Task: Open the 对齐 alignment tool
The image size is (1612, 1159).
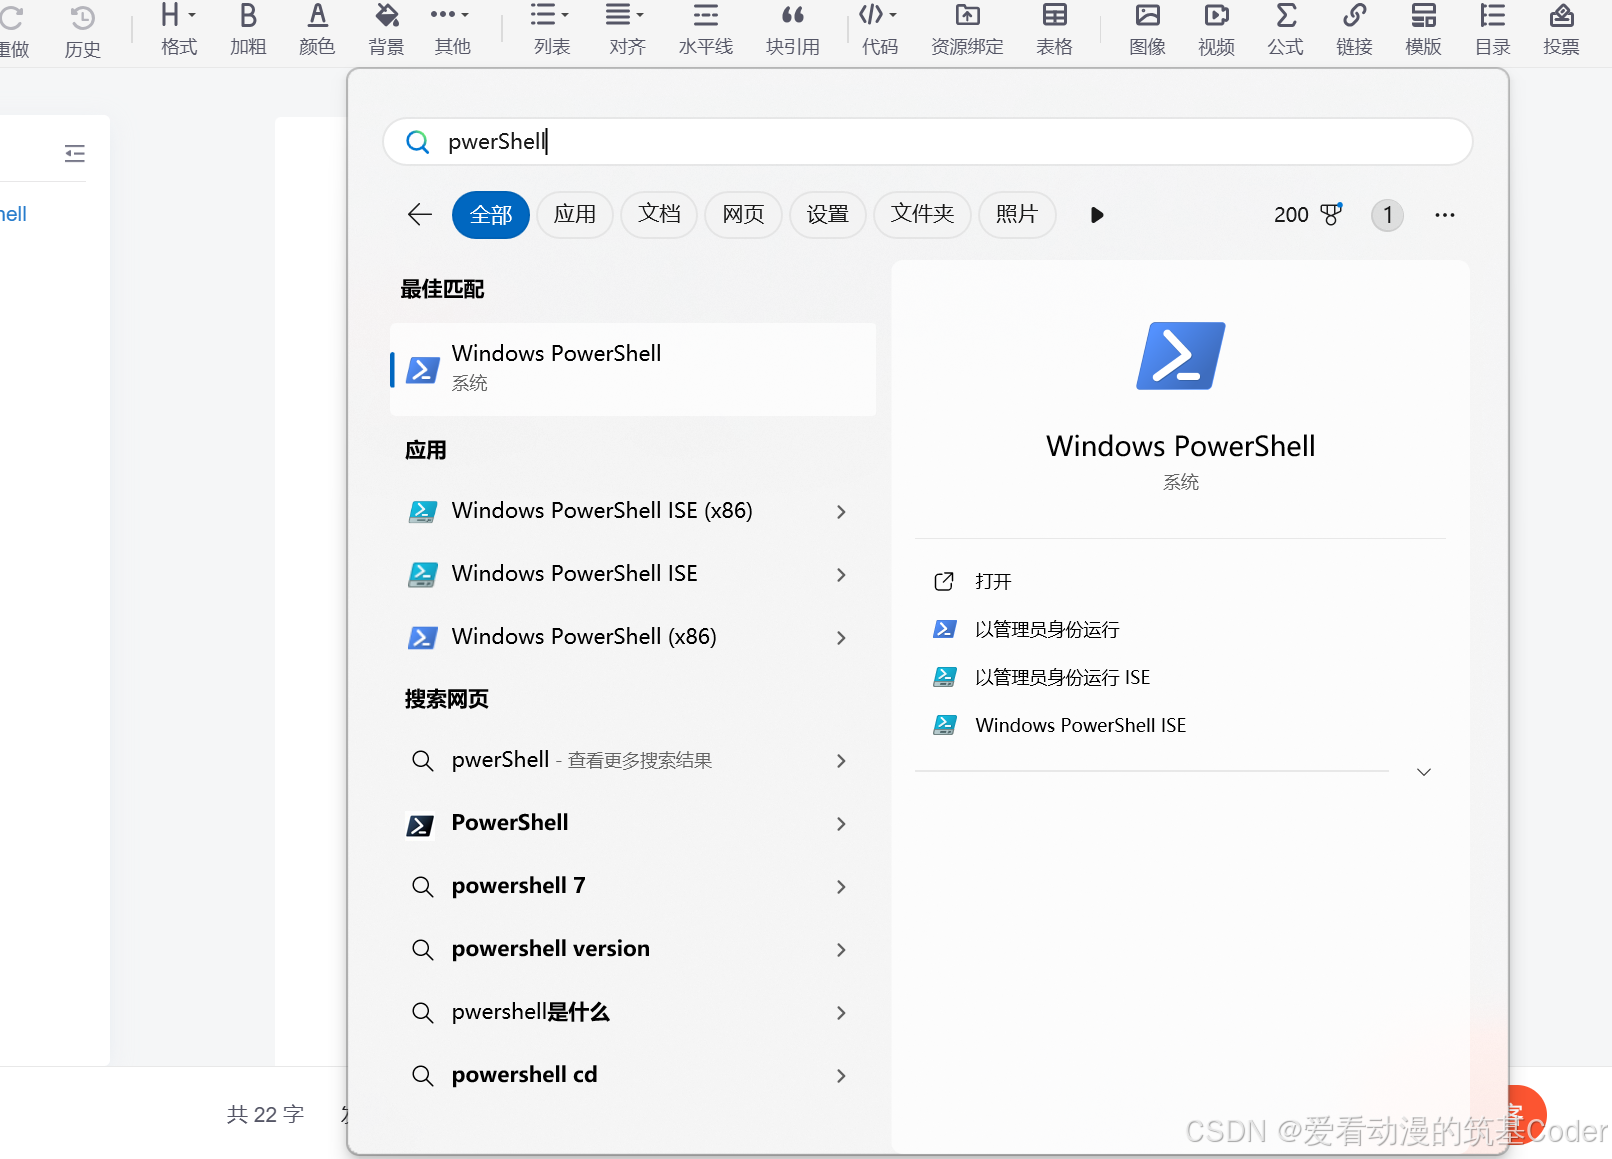Action: point(627,30)
